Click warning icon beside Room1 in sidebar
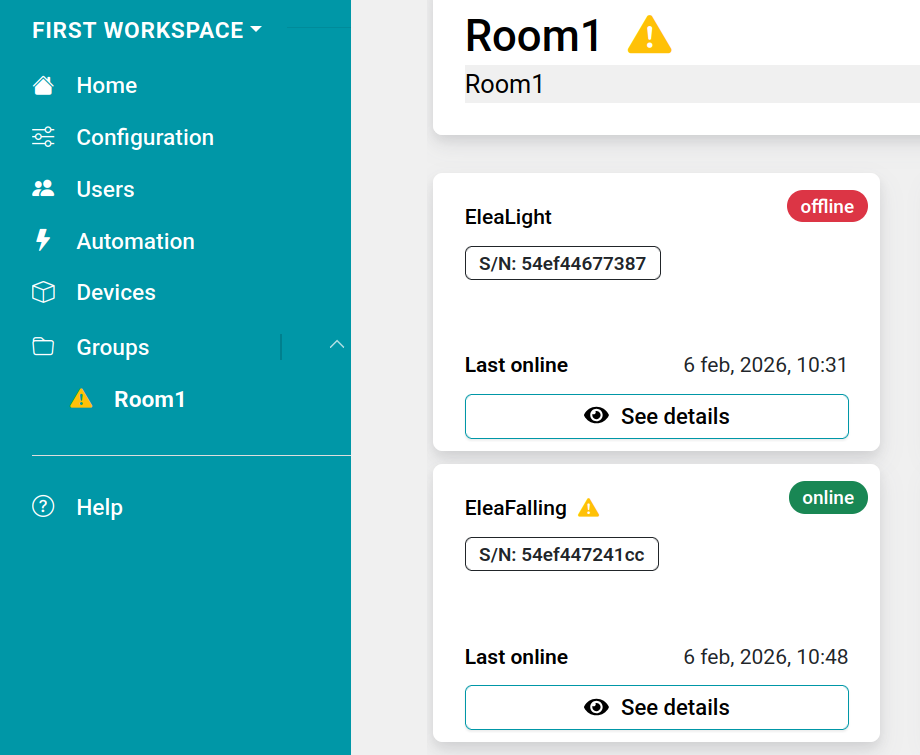 pos(82,399)
